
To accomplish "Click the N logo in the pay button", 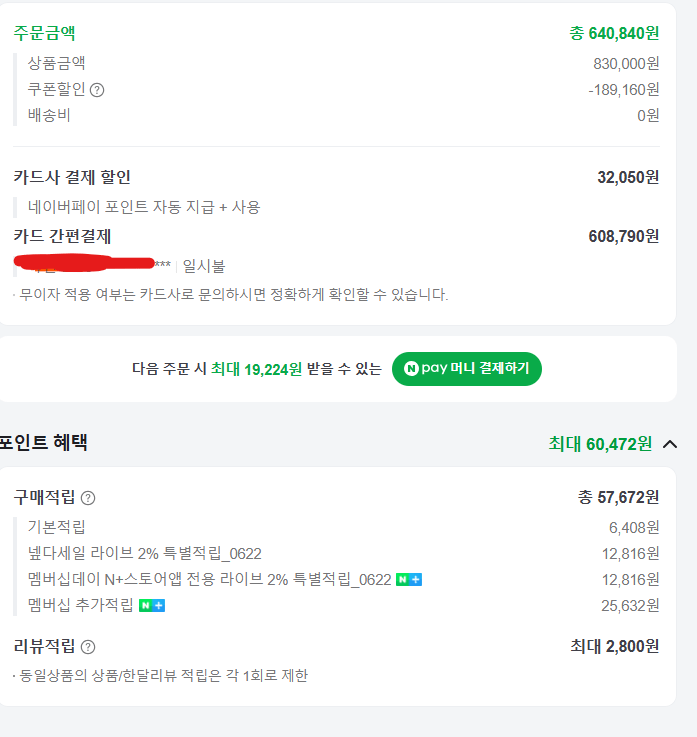I will click(411, 368).
